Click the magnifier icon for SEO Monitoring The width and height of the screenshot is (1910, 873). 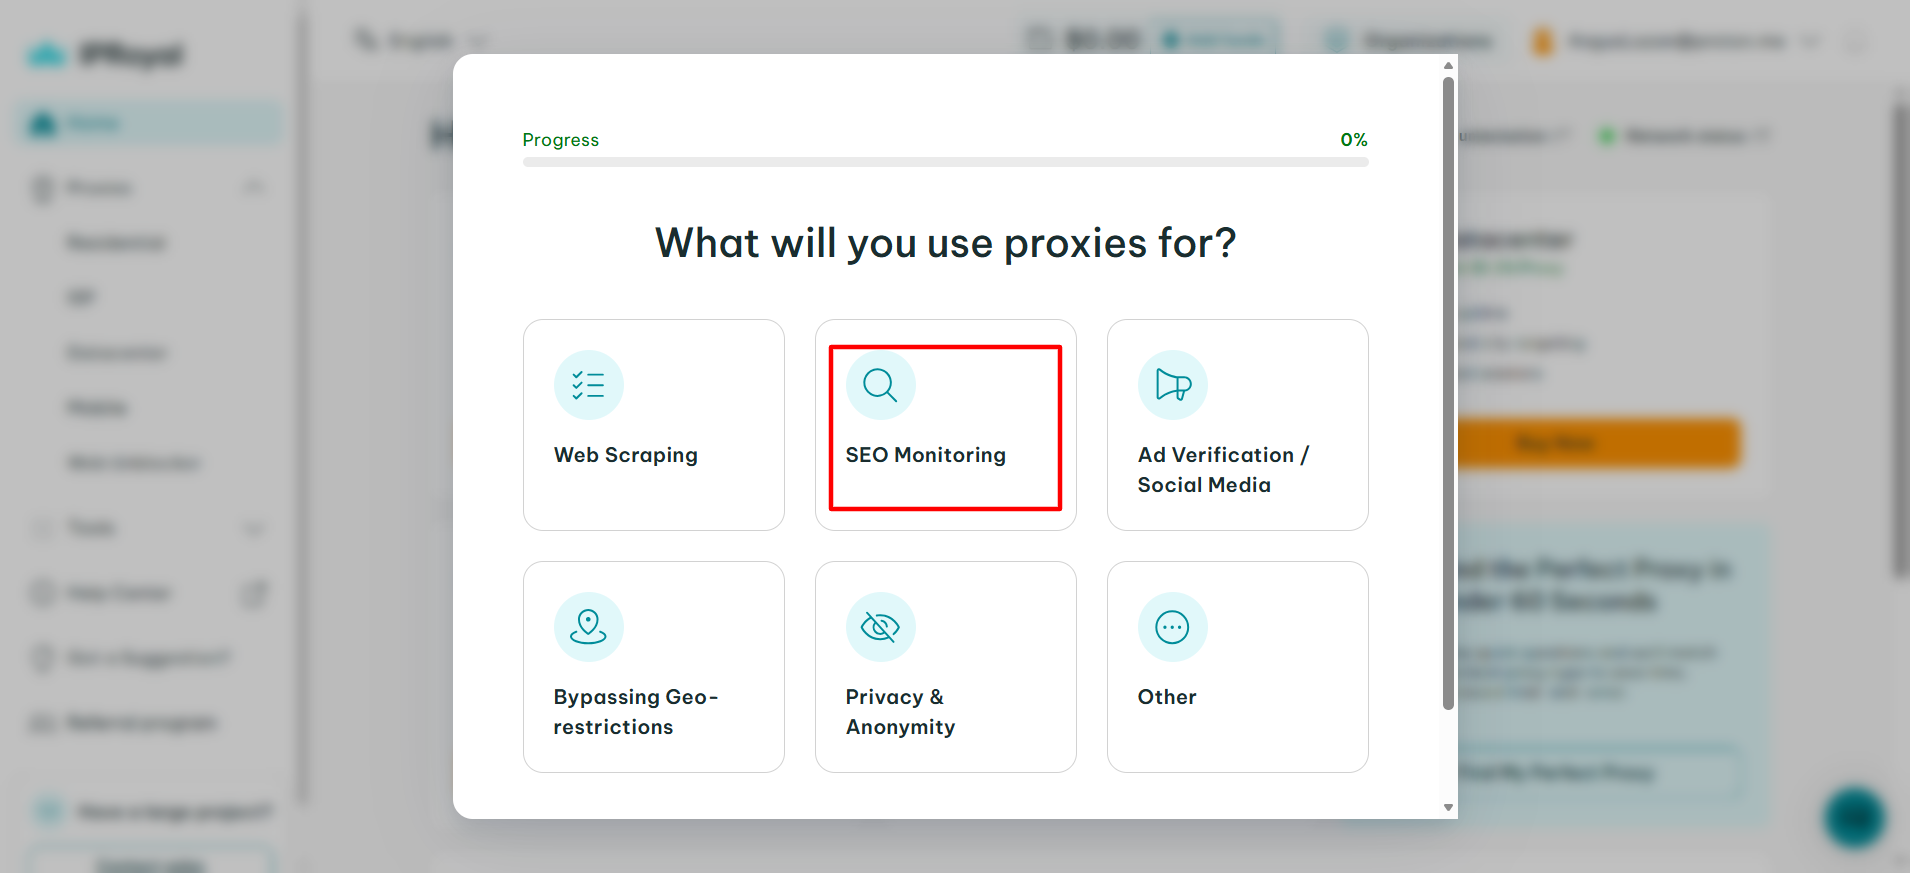tap(880, 385)
